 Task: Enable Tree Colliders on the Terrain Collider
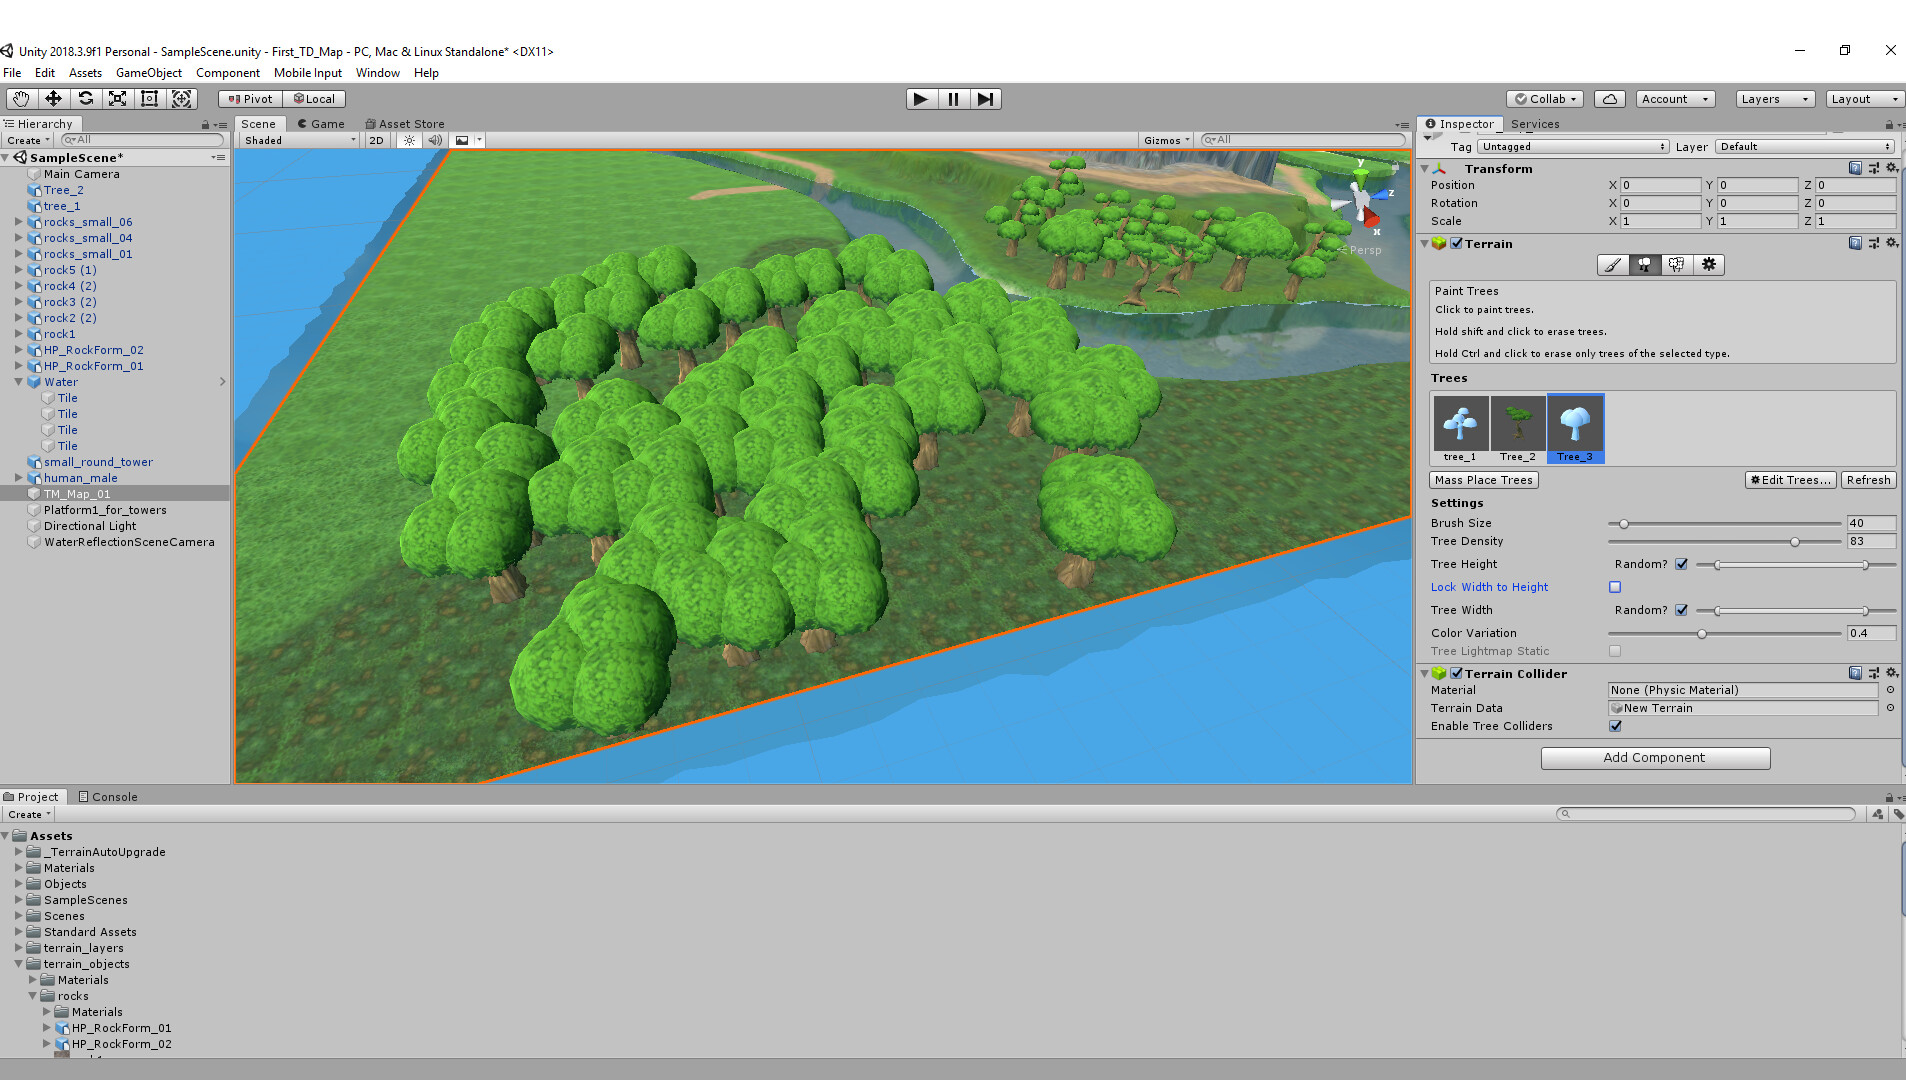1615,726
